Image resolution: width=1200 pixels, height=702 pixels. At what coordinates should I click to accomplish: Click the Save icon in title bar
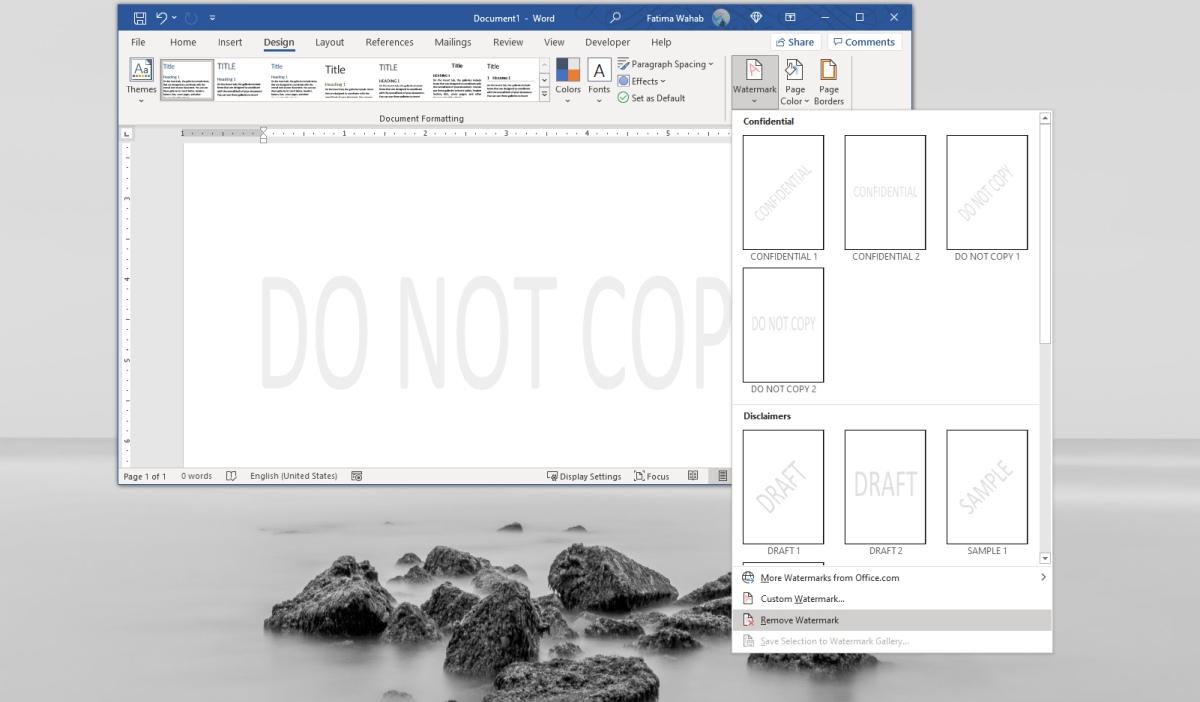point(140,17)
